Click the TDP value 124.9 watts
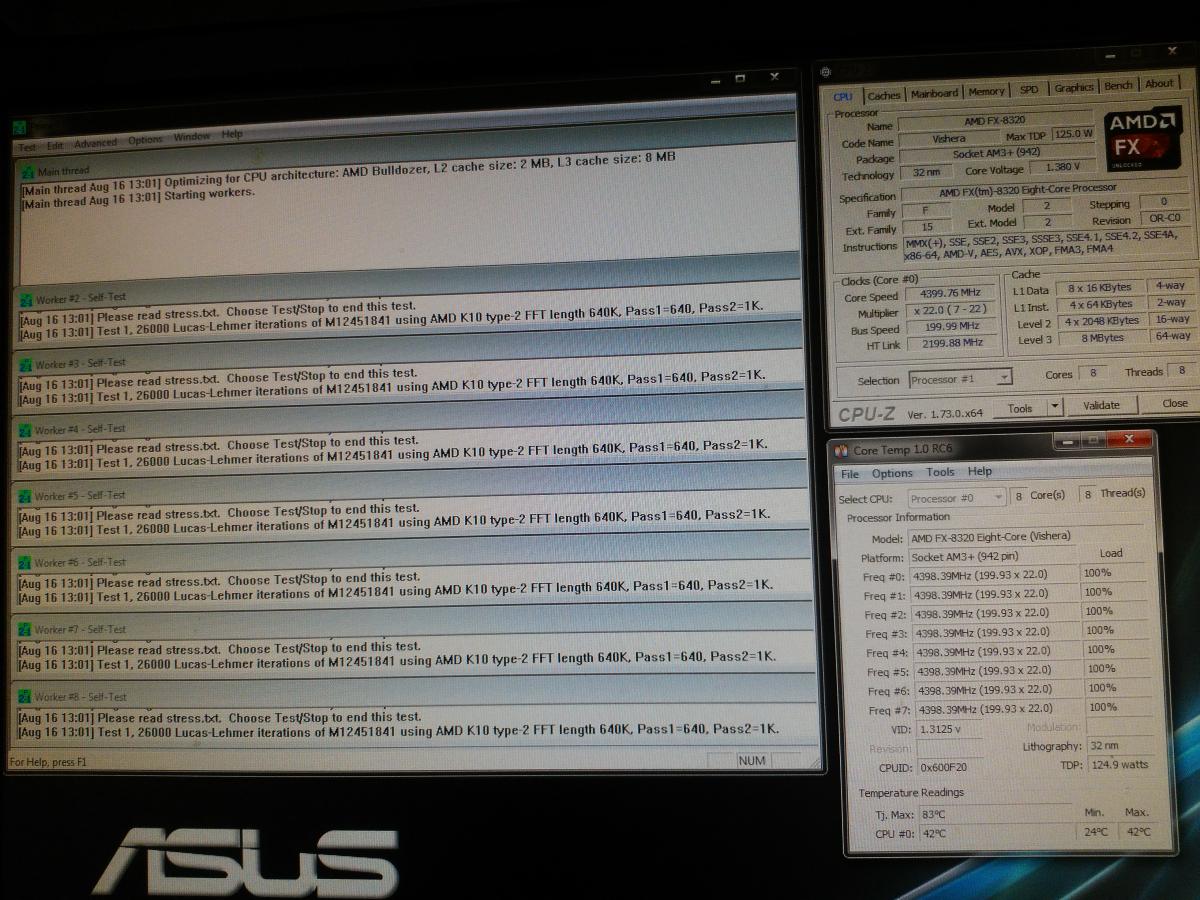The width and height of the screenshot is (1200, 900). coord(1118,765)
